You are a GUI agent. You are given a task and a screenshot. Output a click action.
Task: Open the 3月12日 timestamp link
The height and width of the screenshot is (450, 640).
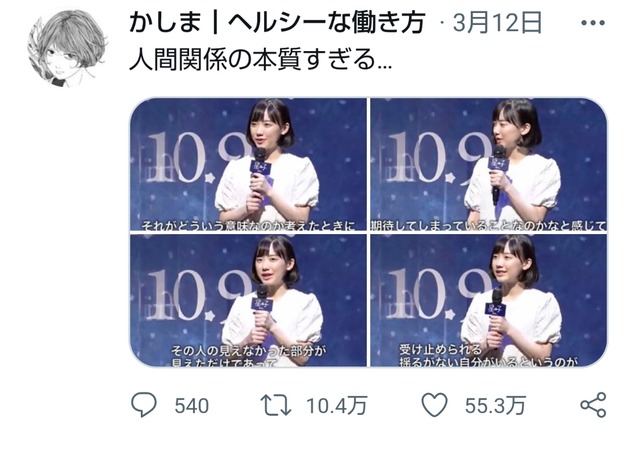pos(497,22)
